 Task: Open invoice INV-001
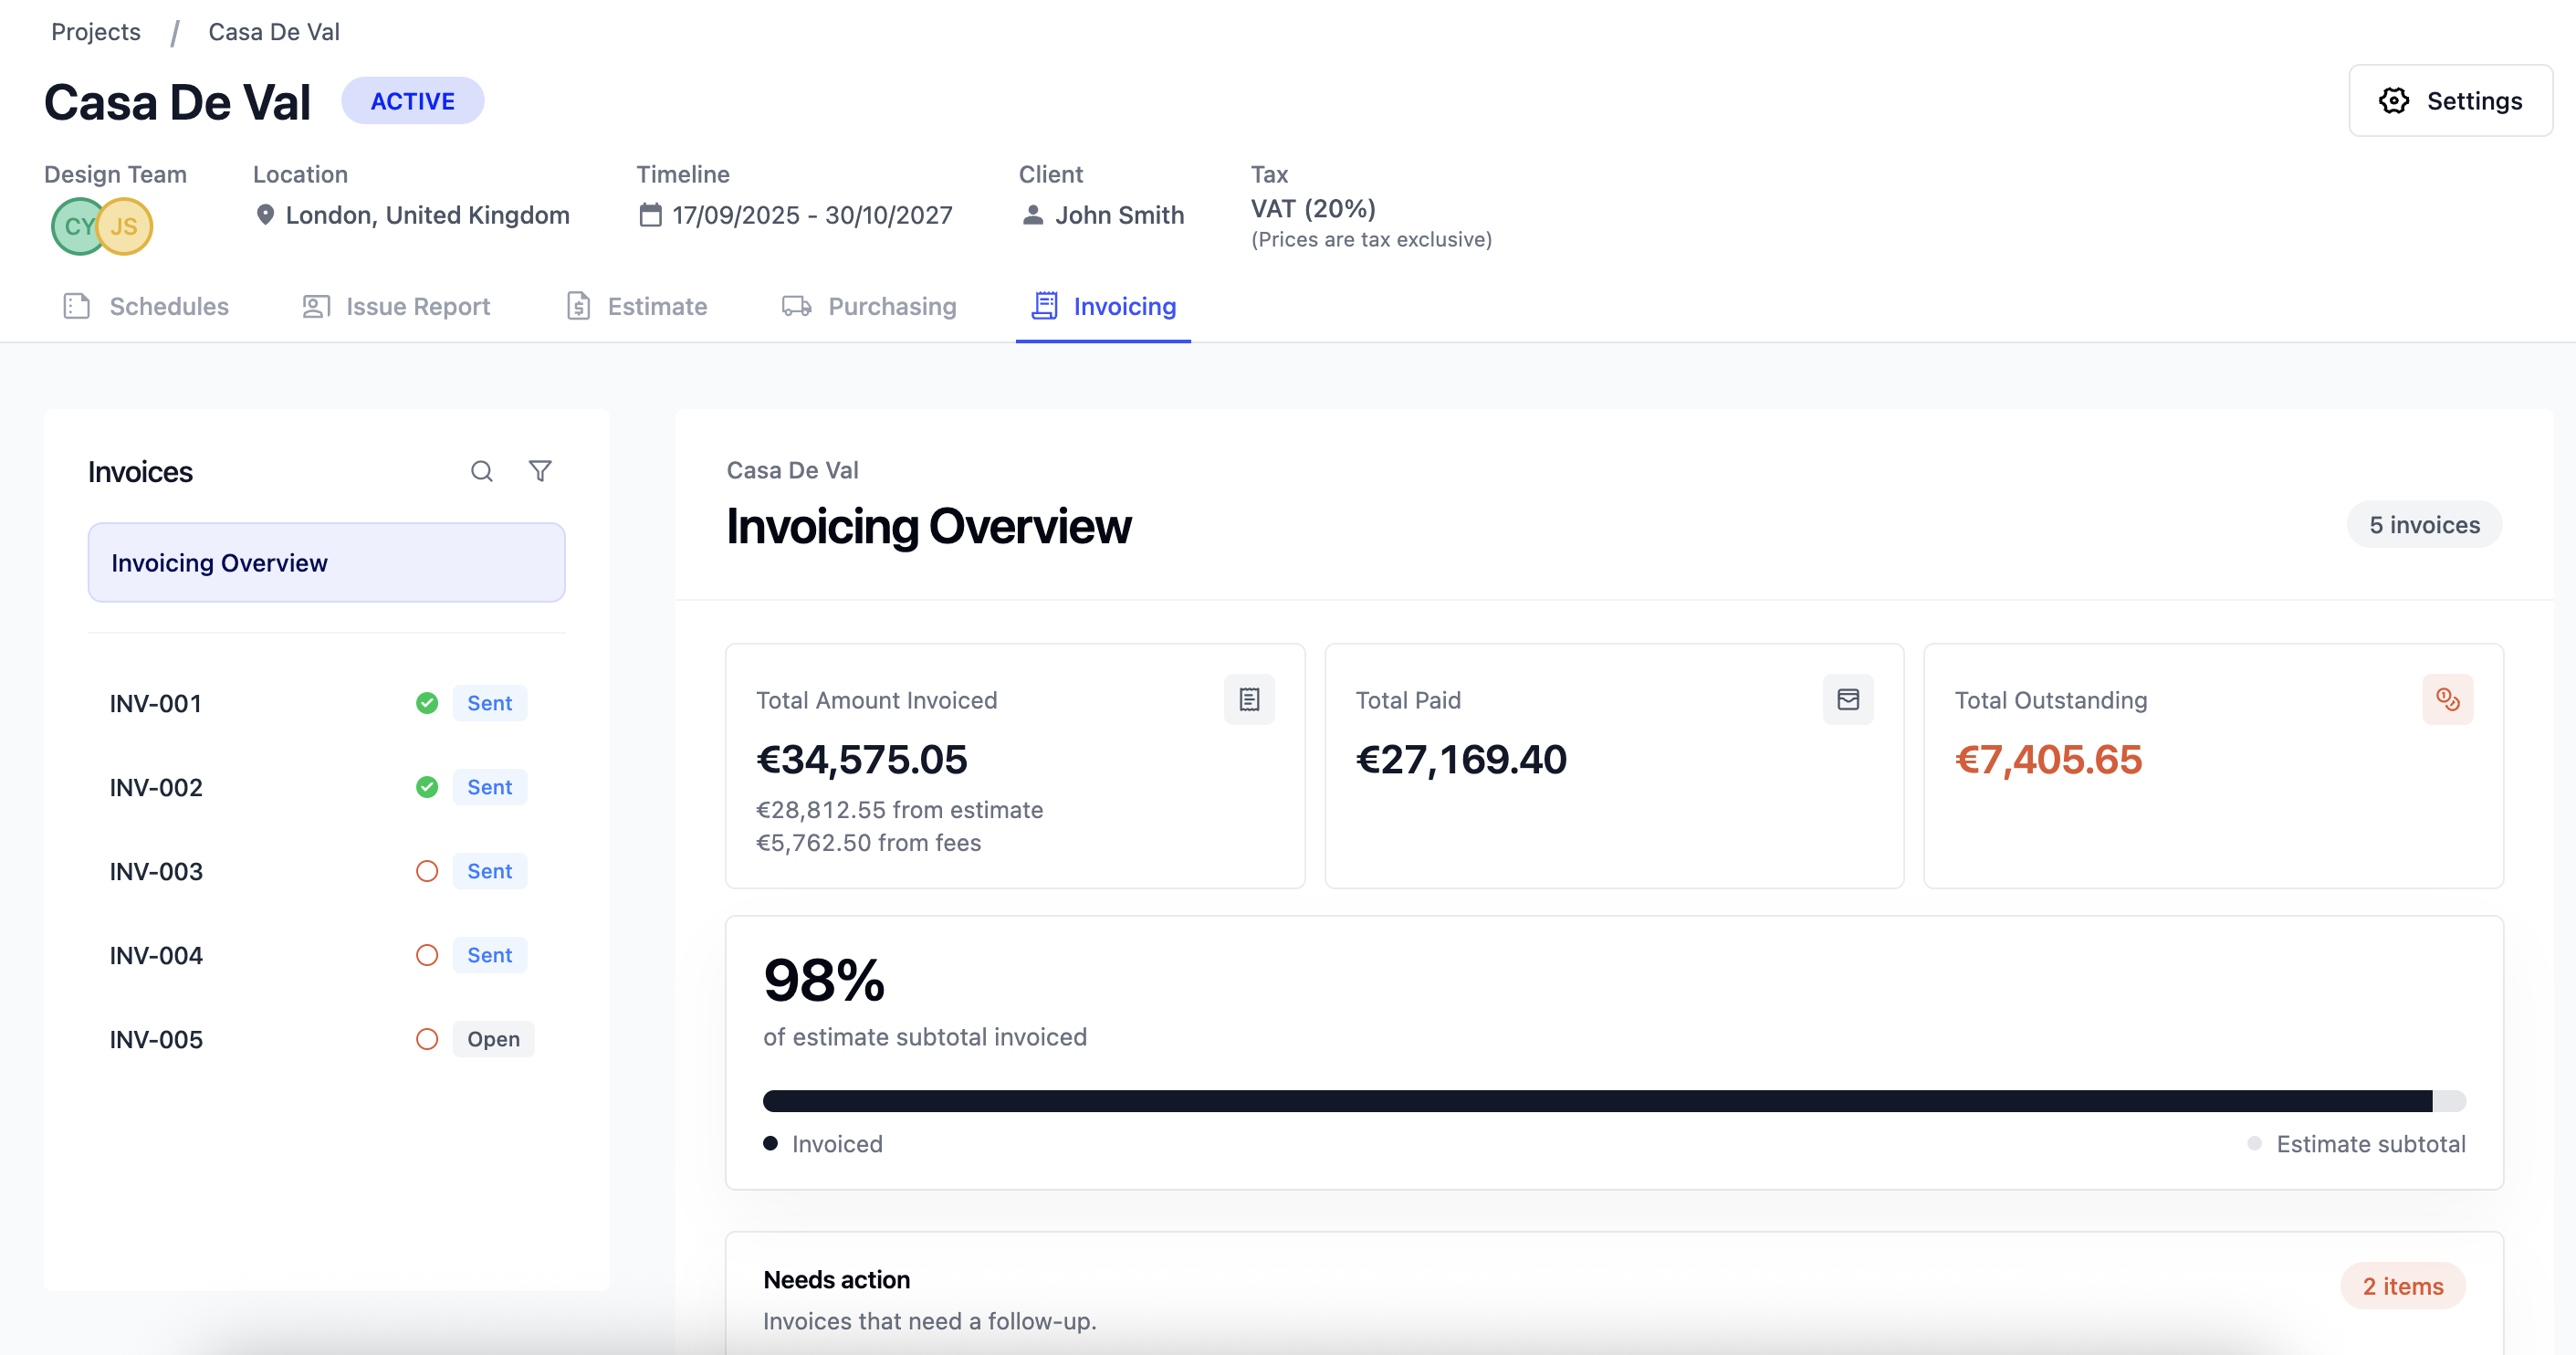pos(327,703)
